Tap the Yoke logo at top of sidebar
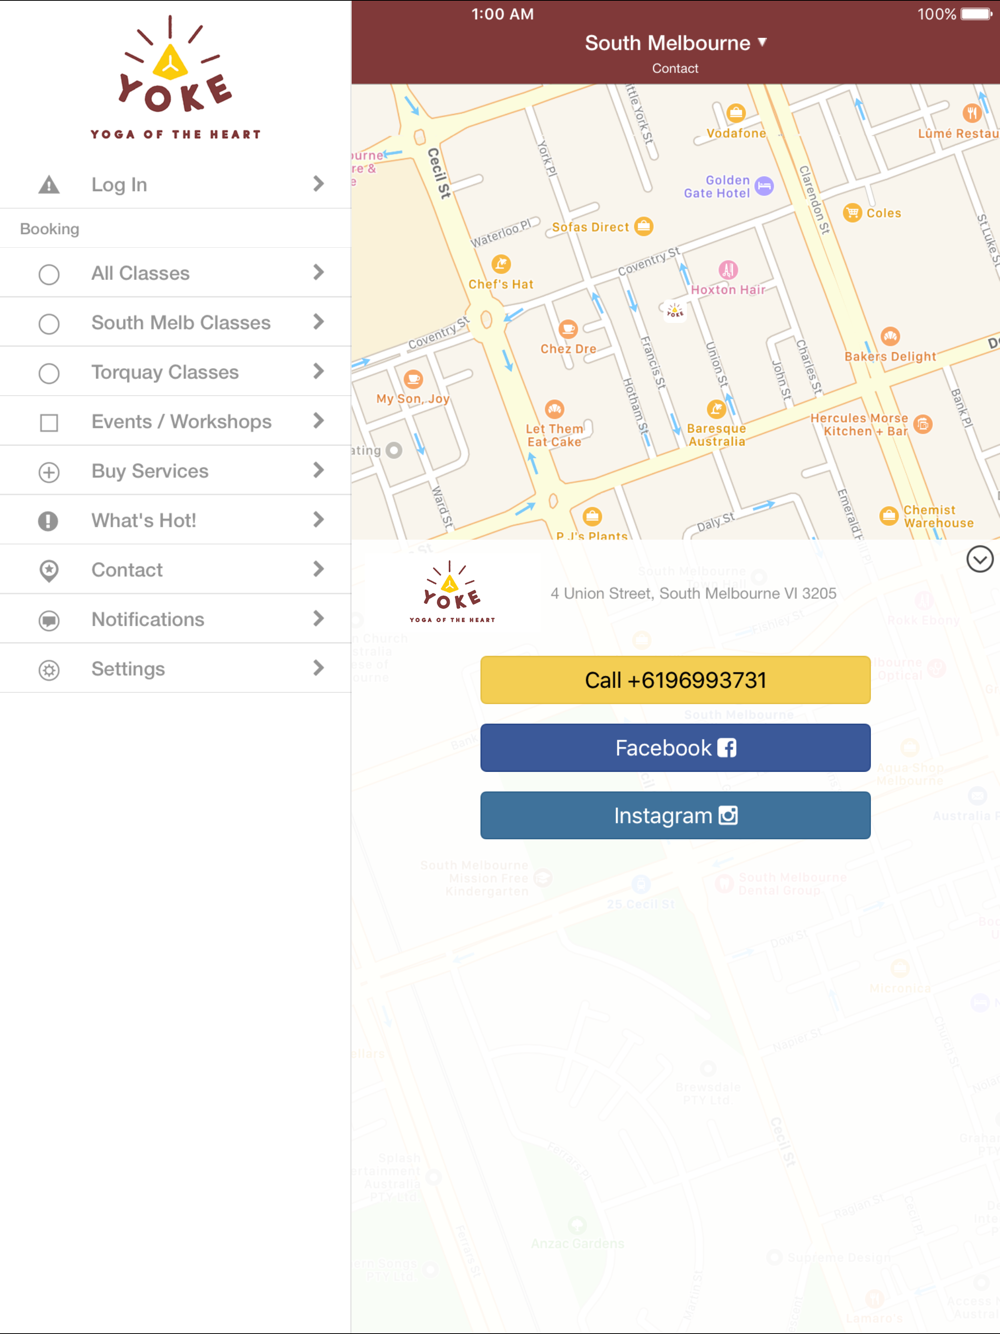Image resolution: width=1000 pixels, height=1334 pixels. 175,77
